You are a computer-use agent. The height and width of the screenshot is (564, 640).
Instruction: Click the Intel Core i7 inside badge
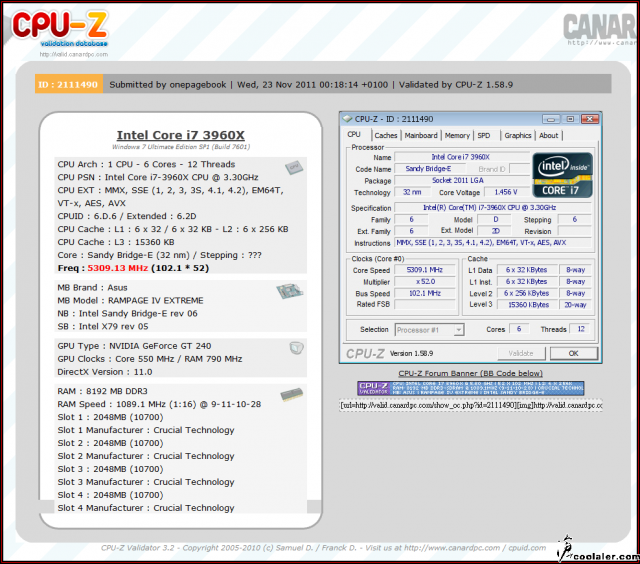562,175
